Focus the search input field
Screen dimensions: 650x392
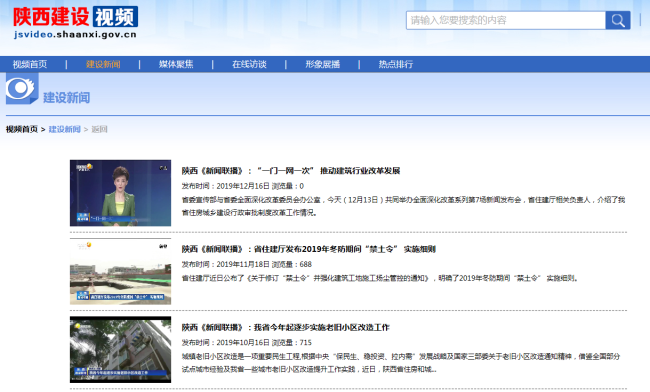[506, 20]
